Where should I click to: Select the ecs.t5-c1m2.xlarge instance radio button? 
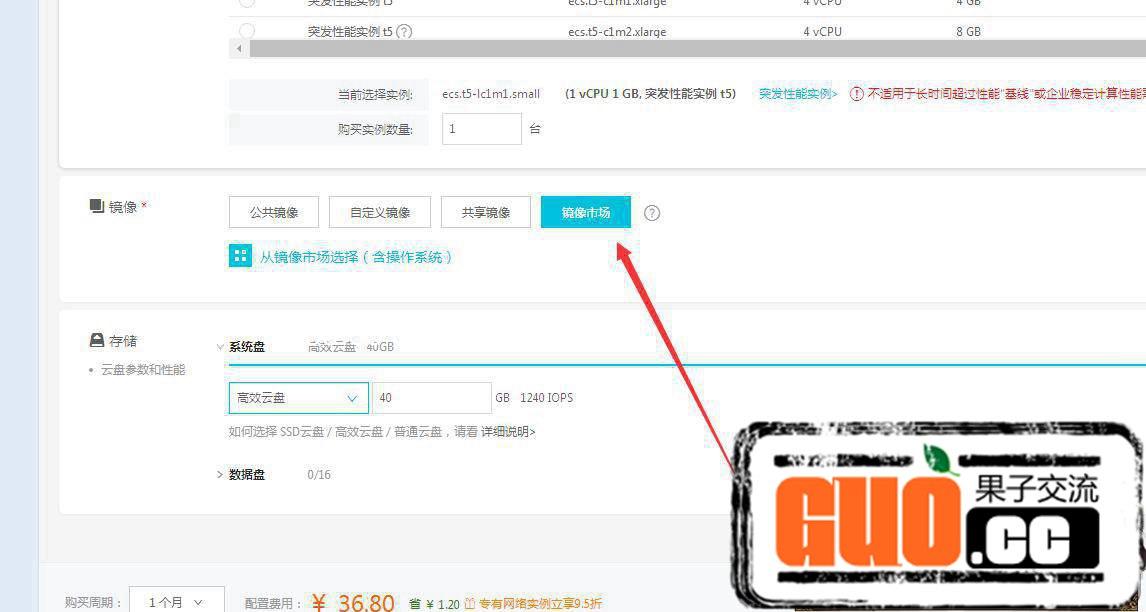pos(247,31)
